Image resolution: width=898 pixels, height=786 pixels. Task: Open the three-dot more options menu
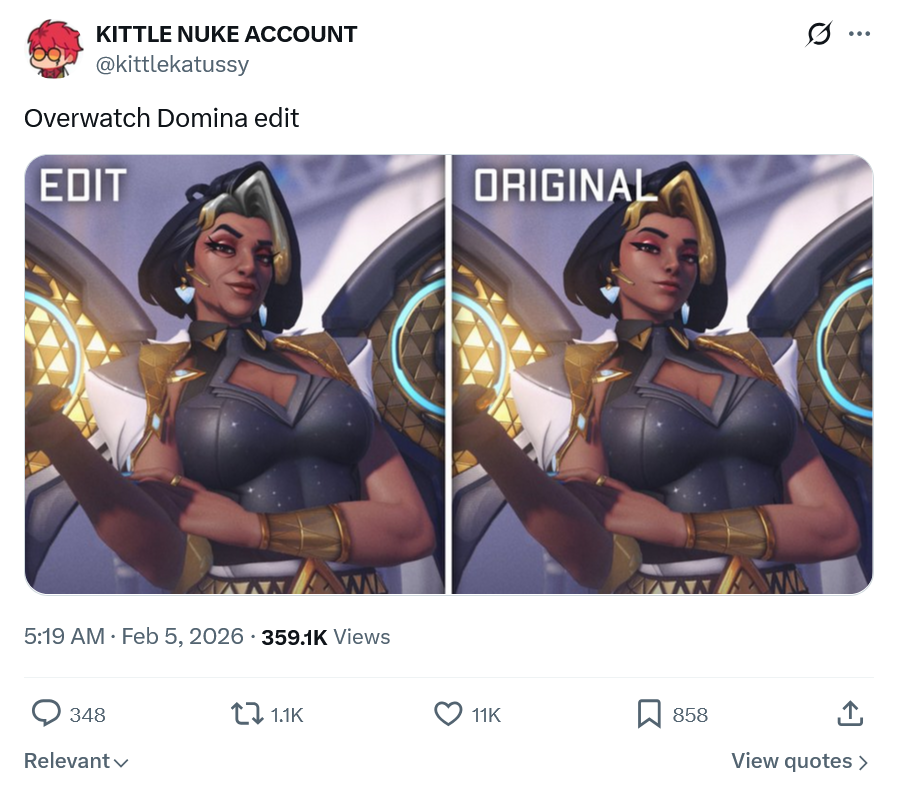click(x=860, y=34)
